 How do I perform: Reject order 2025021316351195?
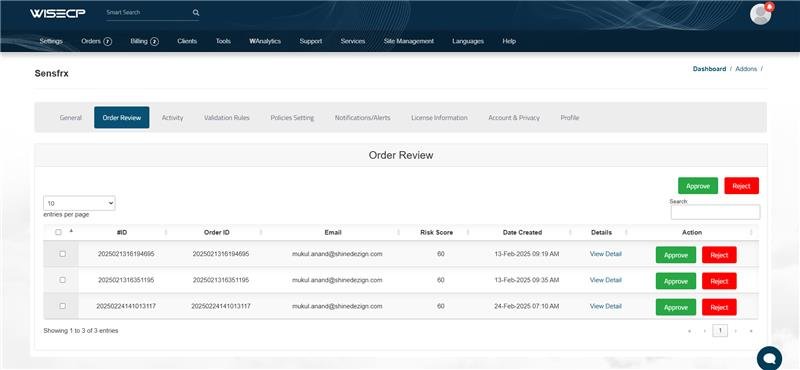click(x=719, y=281)
